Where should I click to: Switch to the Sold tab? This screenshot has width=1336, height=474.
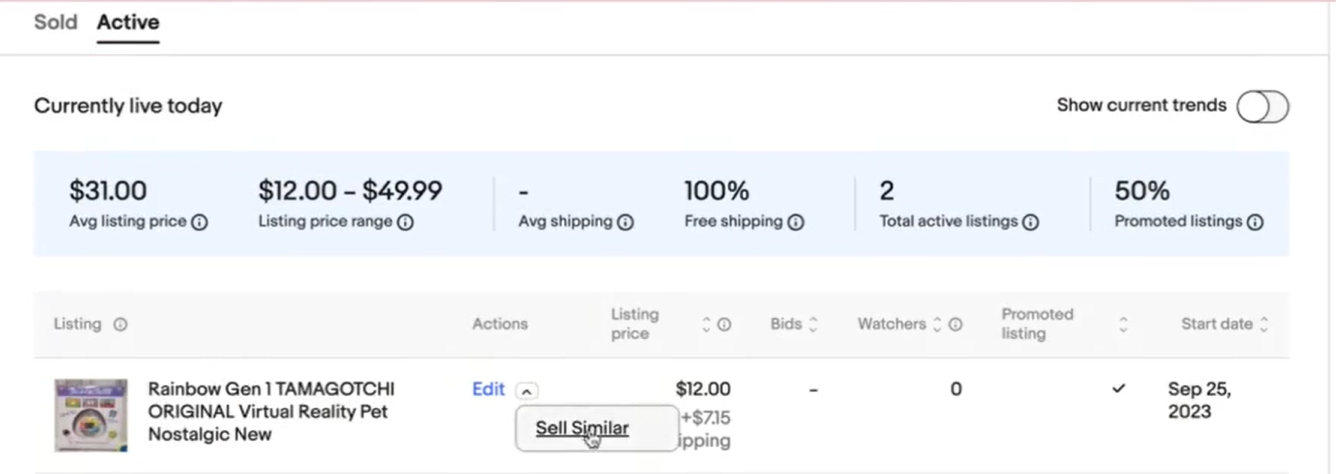tap(55, 22)
